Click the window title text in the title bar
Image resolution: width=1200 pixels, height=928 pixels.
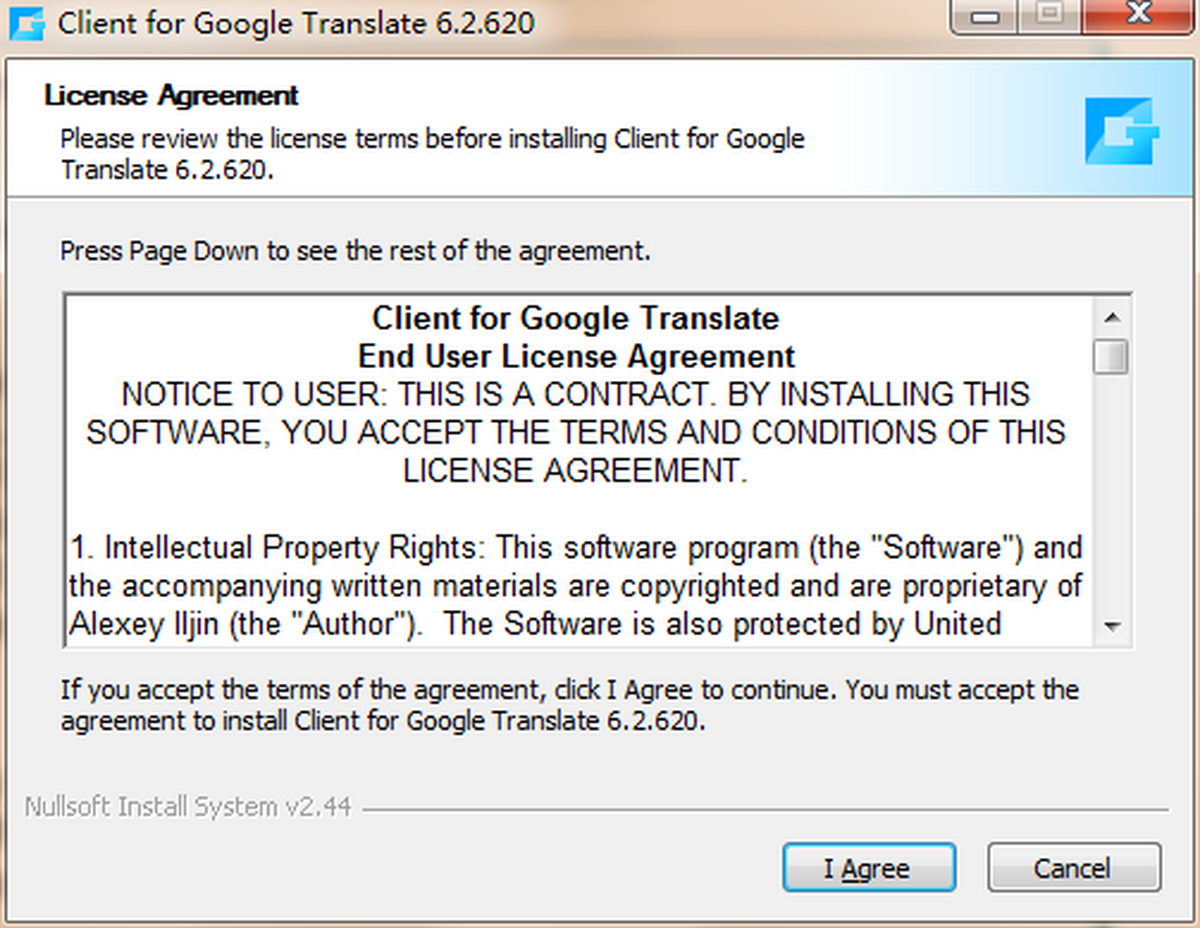coord(296,23)
